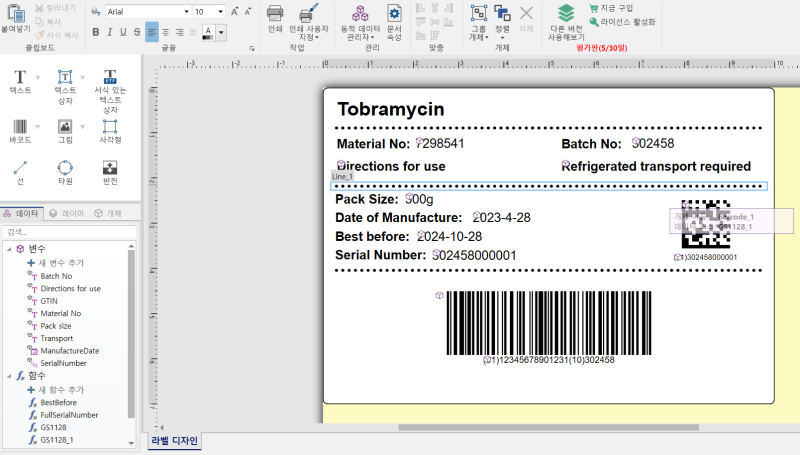Select the Data Matrix 2D barcode on label
The image size is (800, 455).
tap(706, 224)
